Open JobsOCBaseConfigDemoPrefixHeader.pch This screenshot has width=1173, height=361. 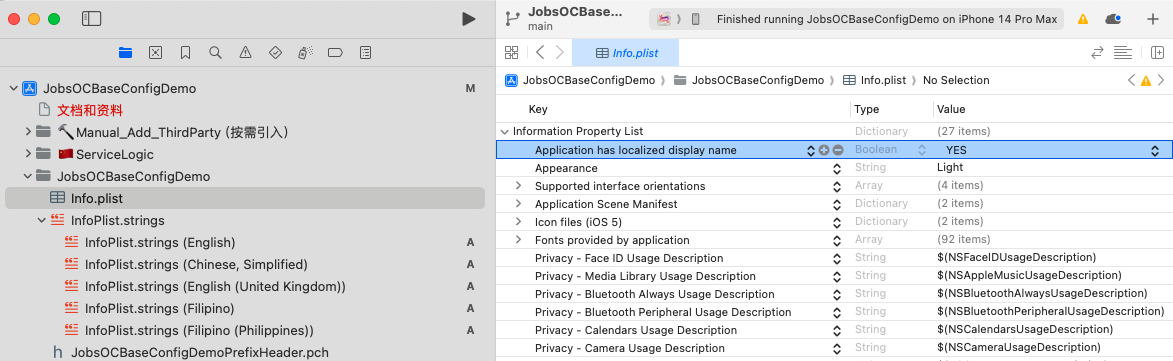click(200, 352)
